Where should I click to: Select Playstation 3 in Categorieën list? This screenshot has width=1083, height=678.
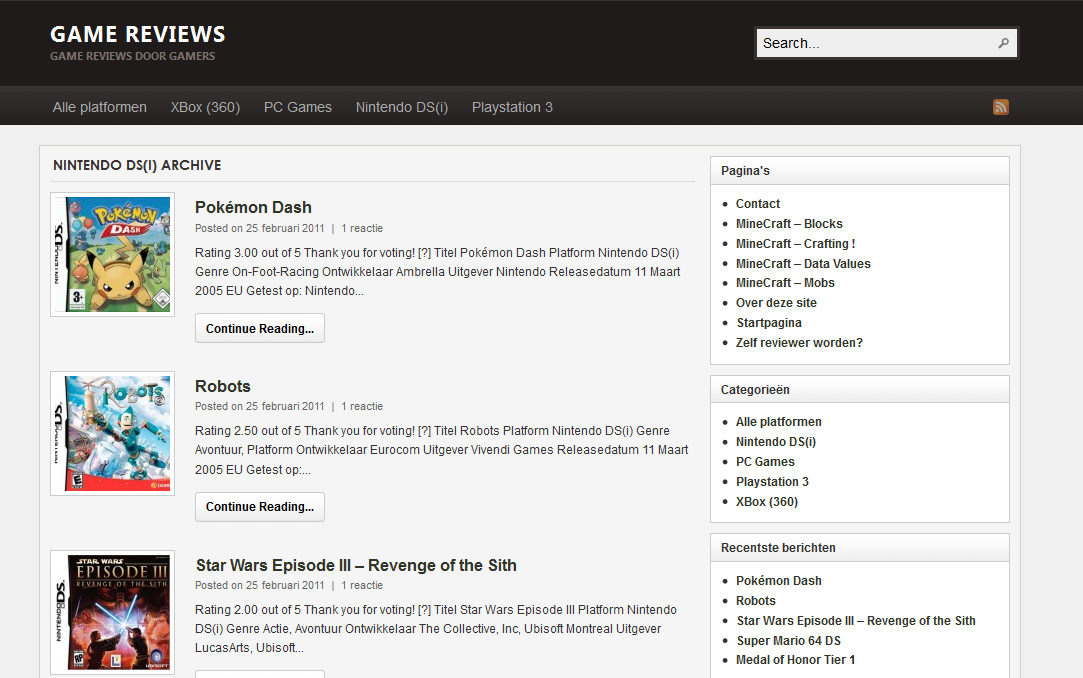pyautogui.click(x=772, y=482)
